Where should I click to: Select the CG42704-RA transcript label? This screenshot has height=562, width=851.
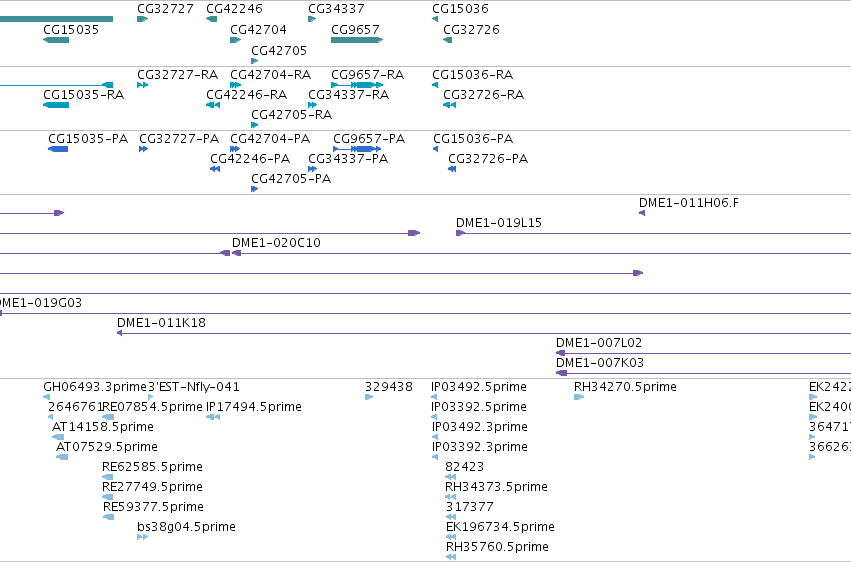click(x=271, y=75)
